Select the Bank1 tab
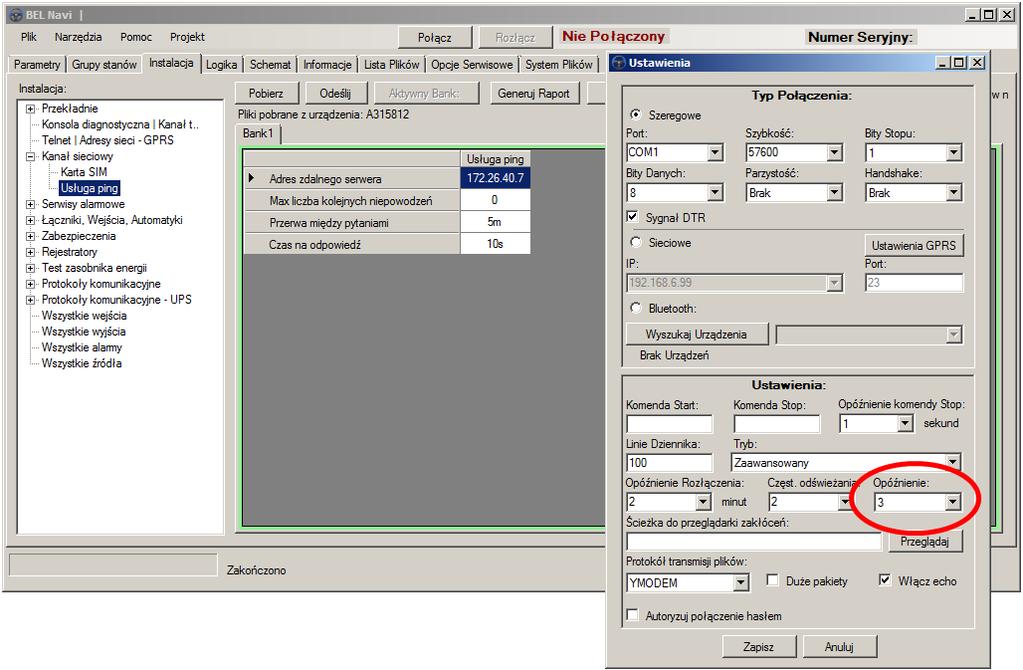Viewport: 1023px width, 670px height. [x=258, y=134]
